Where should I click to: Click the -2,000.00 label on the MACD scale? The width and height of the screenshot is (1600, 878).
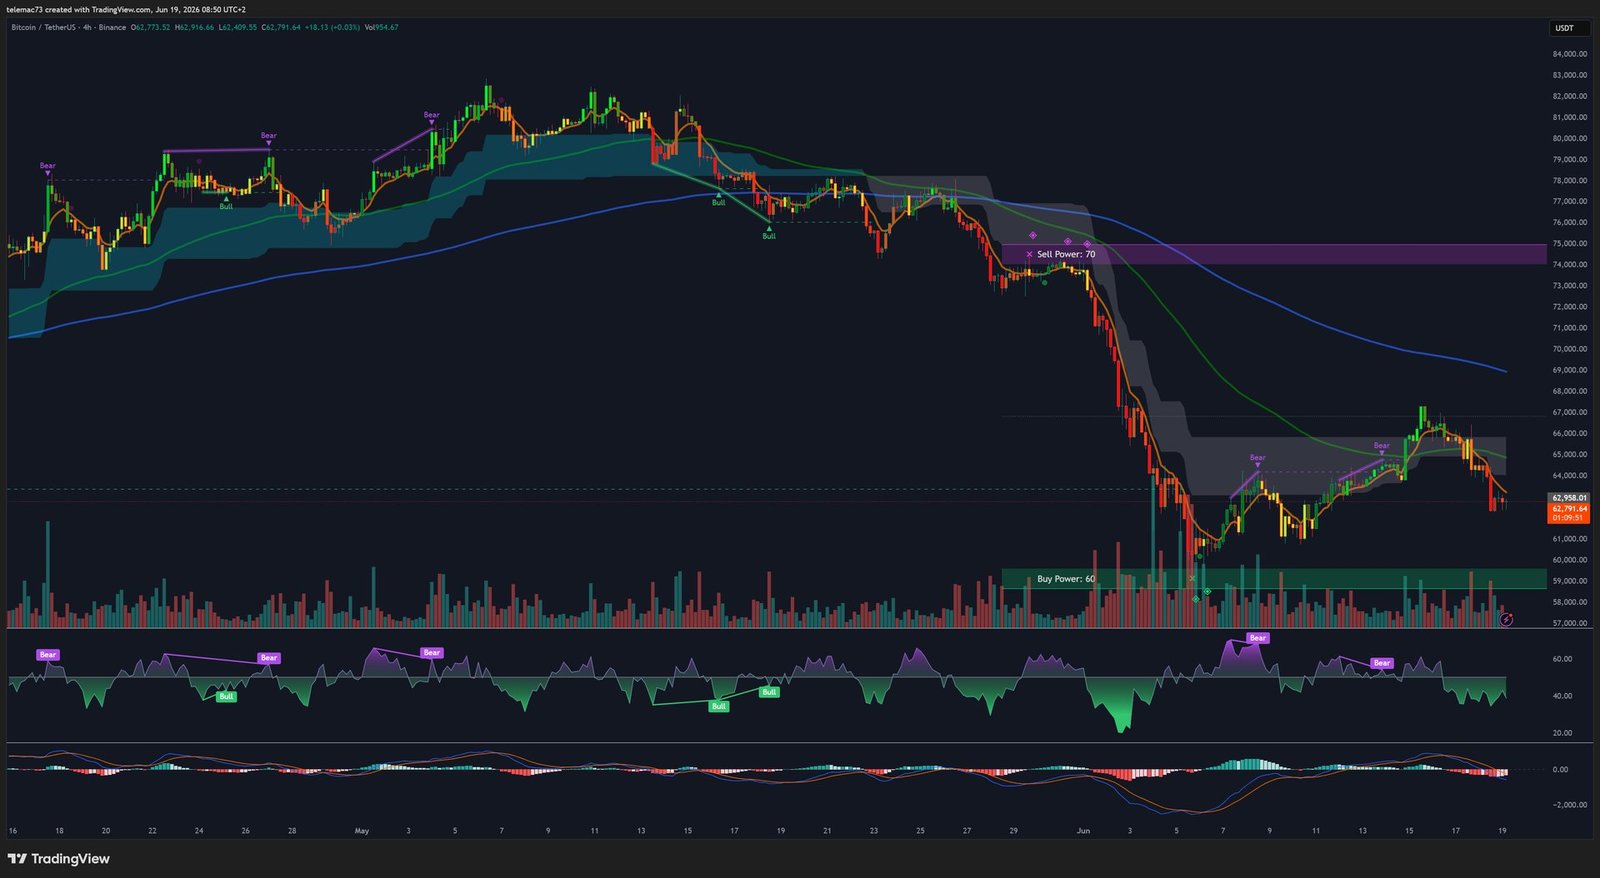1569,804
